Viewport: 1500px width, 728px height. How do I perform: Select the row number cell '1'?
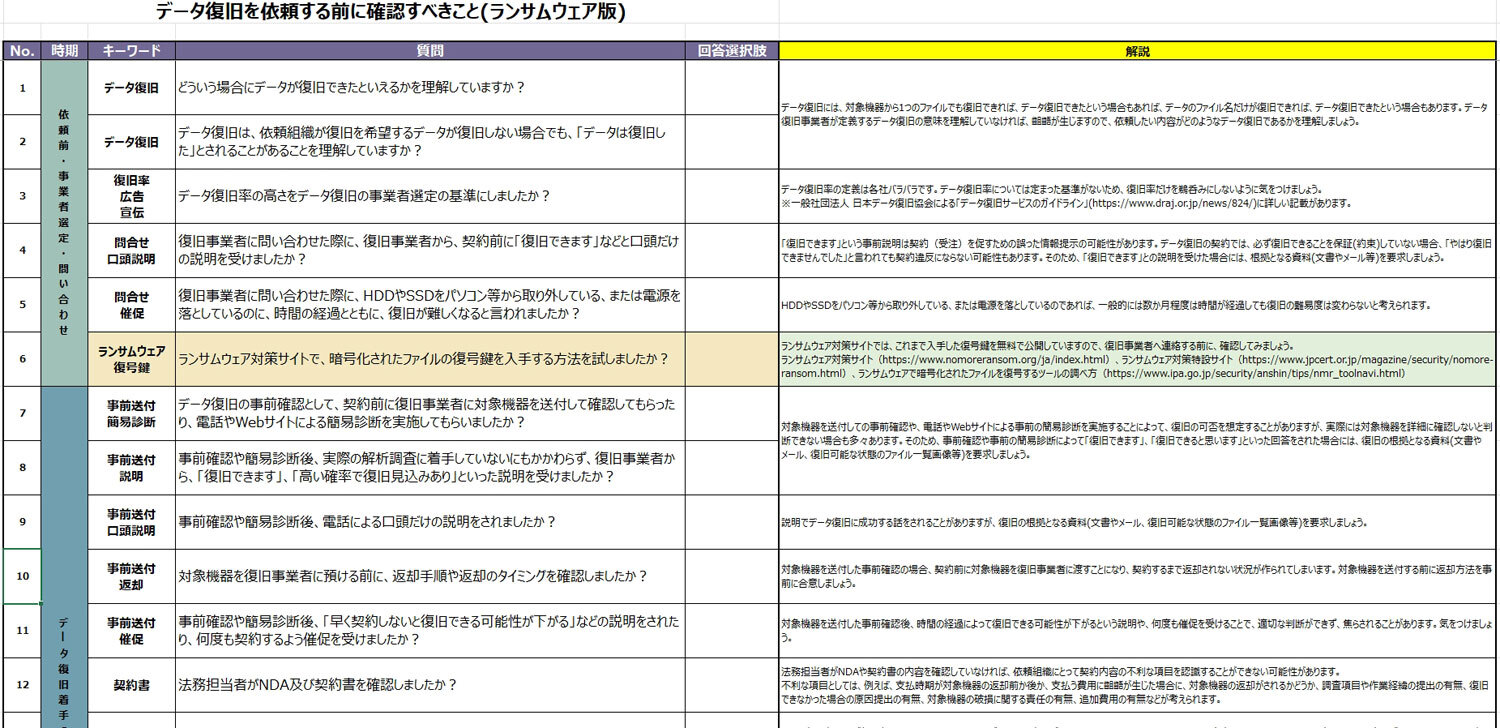tap(22, 88)
